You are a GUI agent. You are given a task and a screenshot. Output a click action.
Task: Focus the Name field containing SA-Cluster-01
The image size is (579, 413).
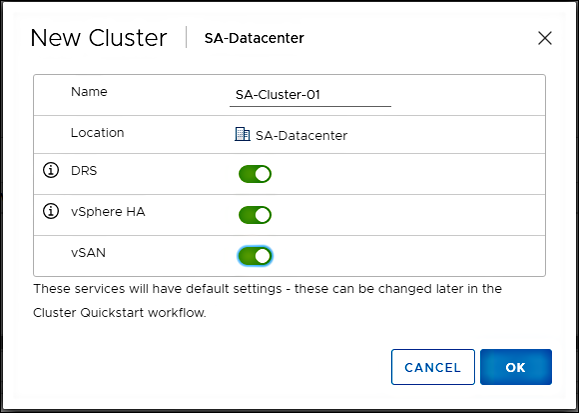[310, 95]
